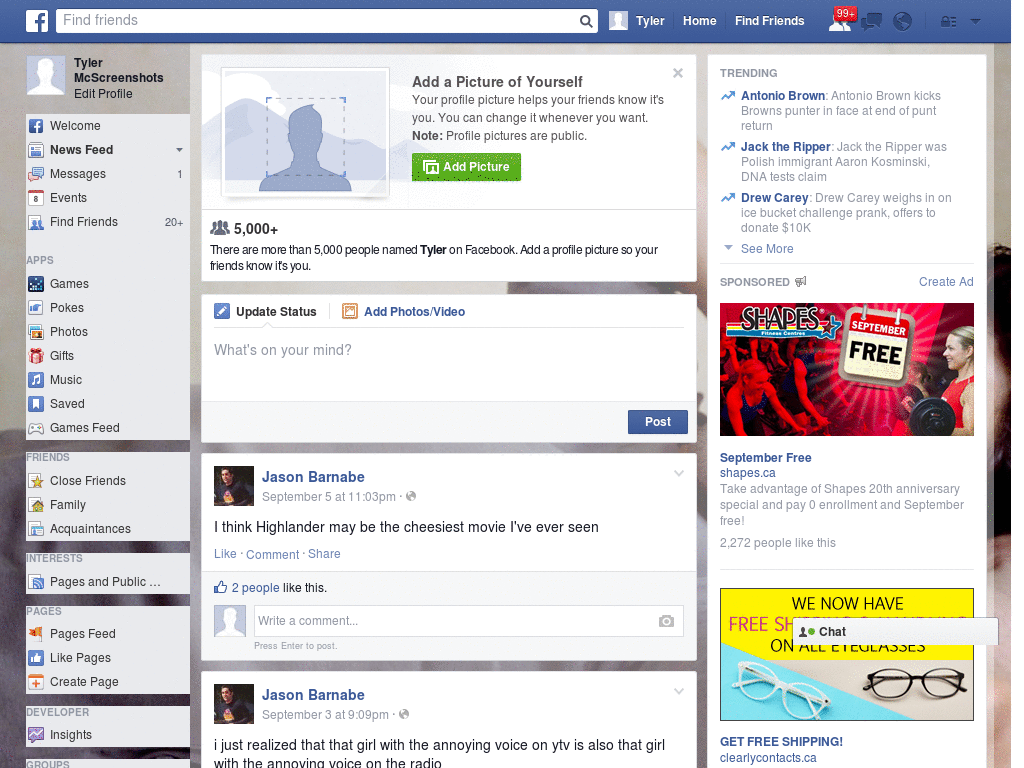Like the Highlander post

(225, 554)
